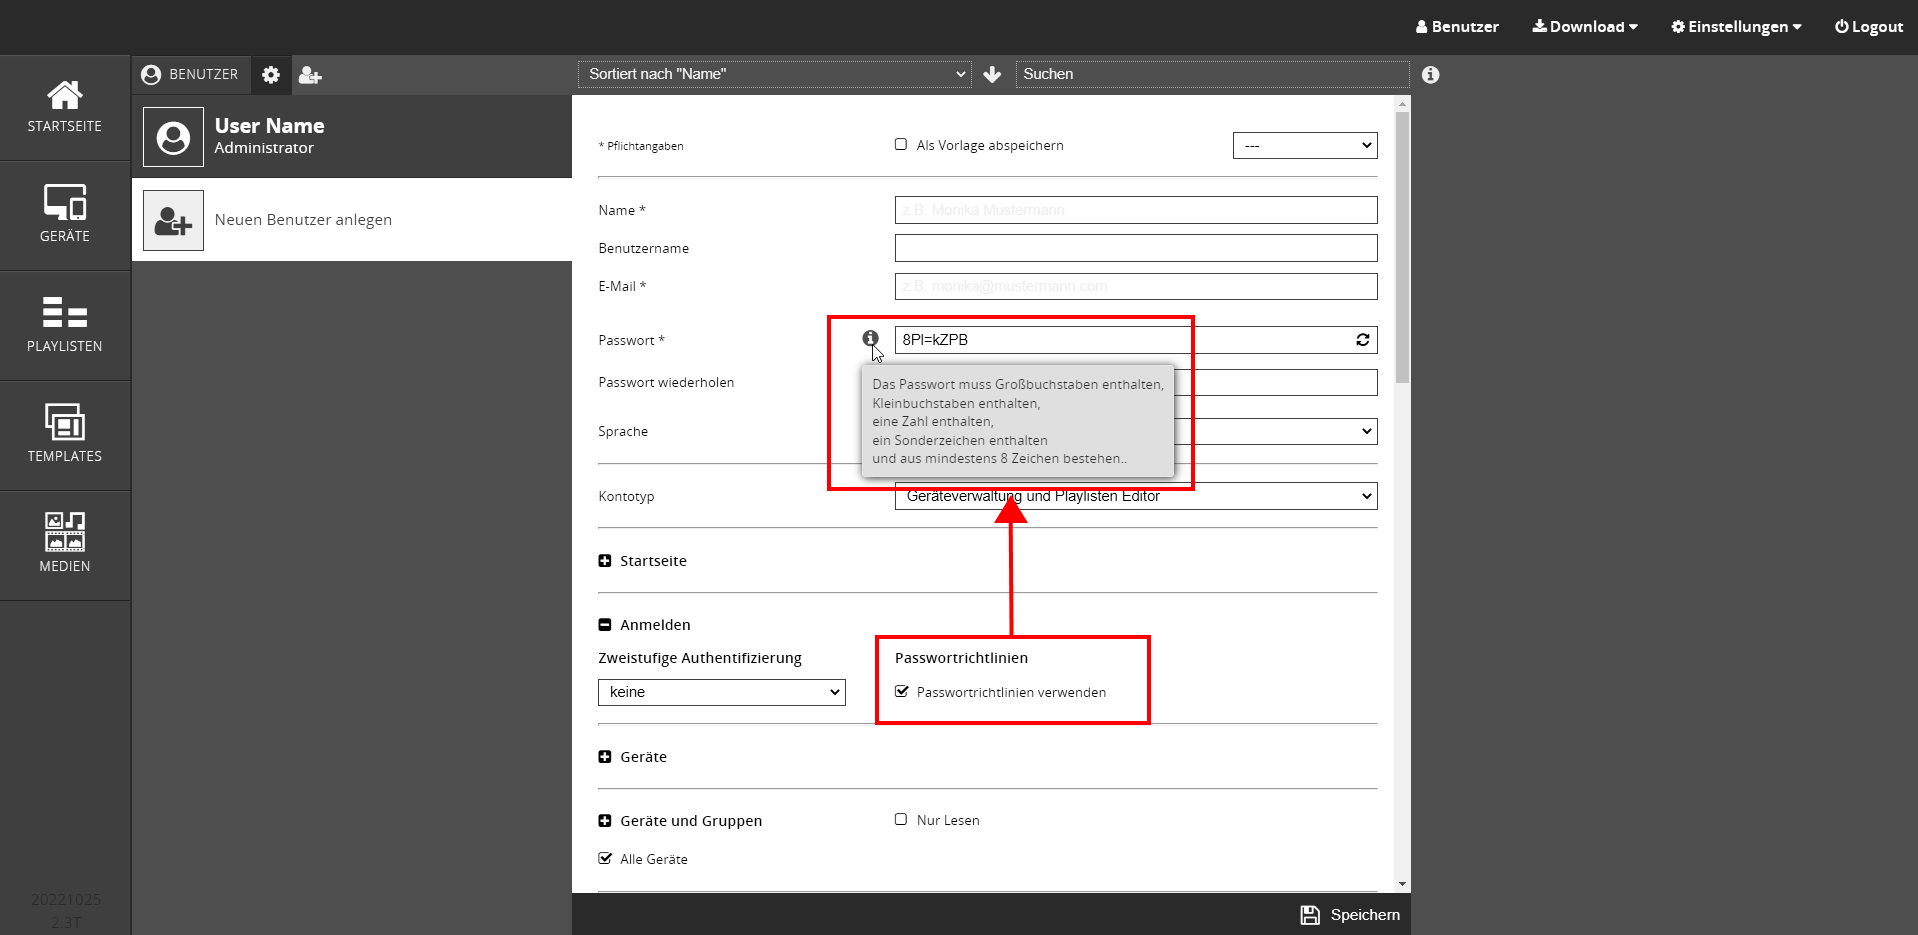Viewport: 1918px width, 935px height.
Task: Check the 'Nur Lesen' checkbox
Action: (901, 820)
